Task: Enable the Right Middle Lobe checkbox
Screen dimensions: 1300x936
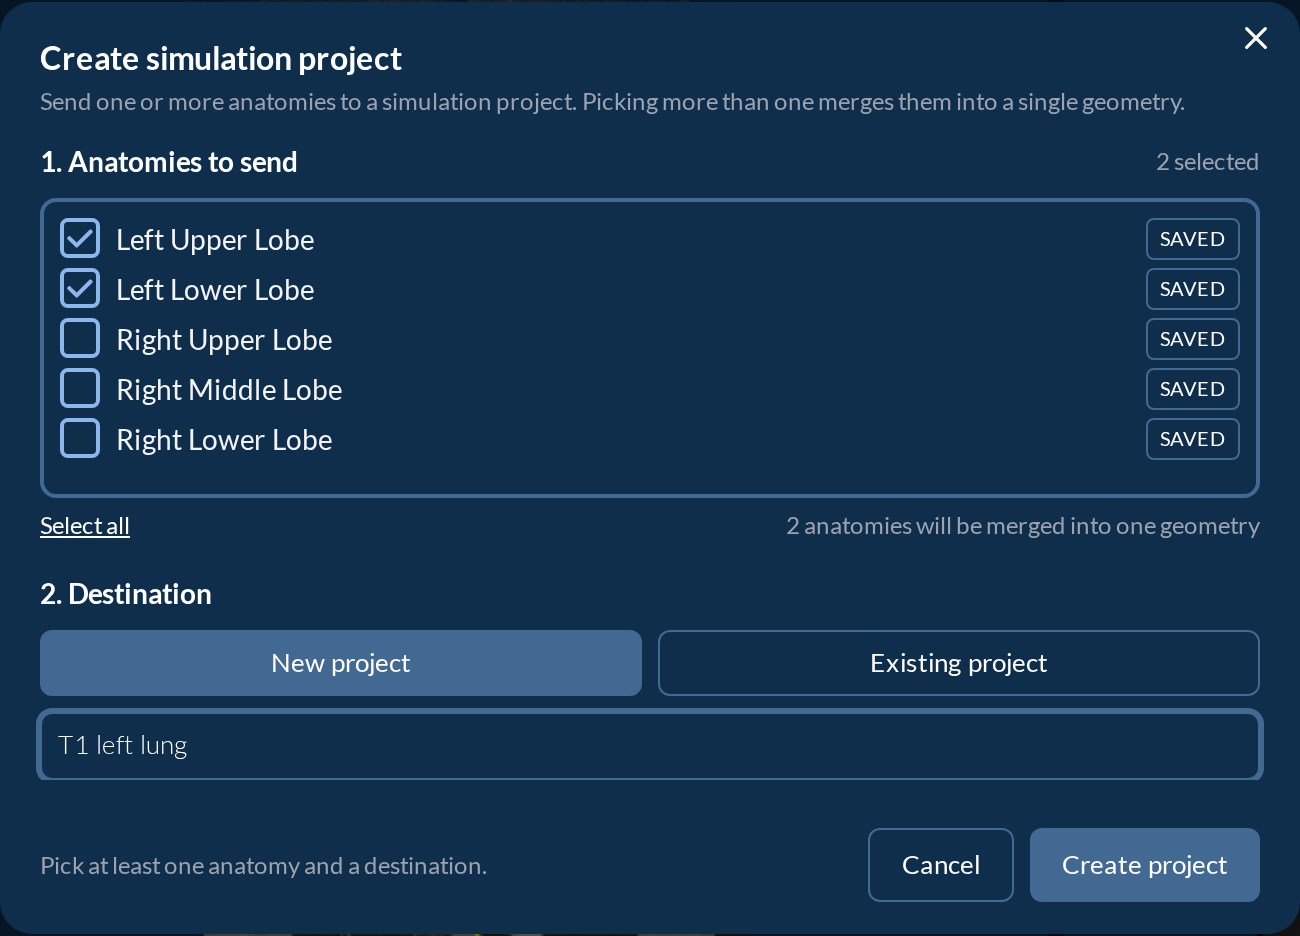Action: pos(80,389)
